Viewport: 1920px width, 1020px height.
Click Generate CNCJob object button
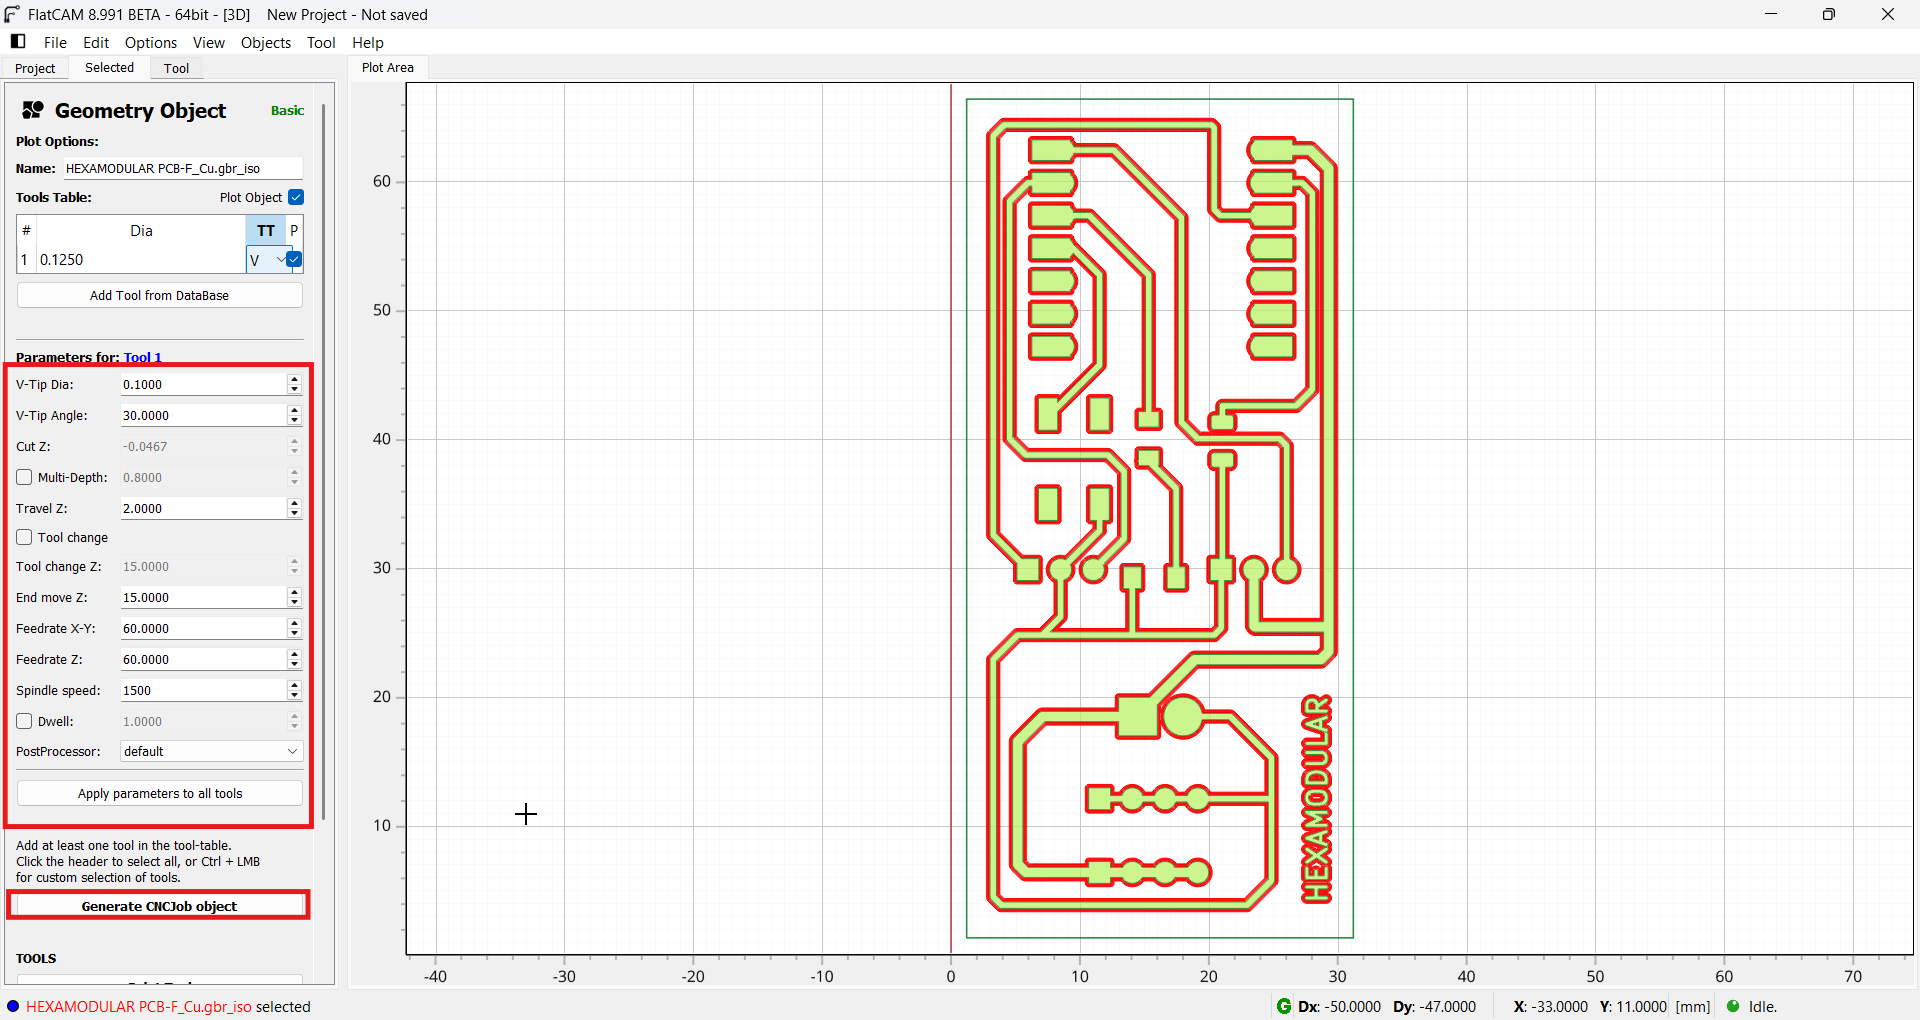click(160, 906)
